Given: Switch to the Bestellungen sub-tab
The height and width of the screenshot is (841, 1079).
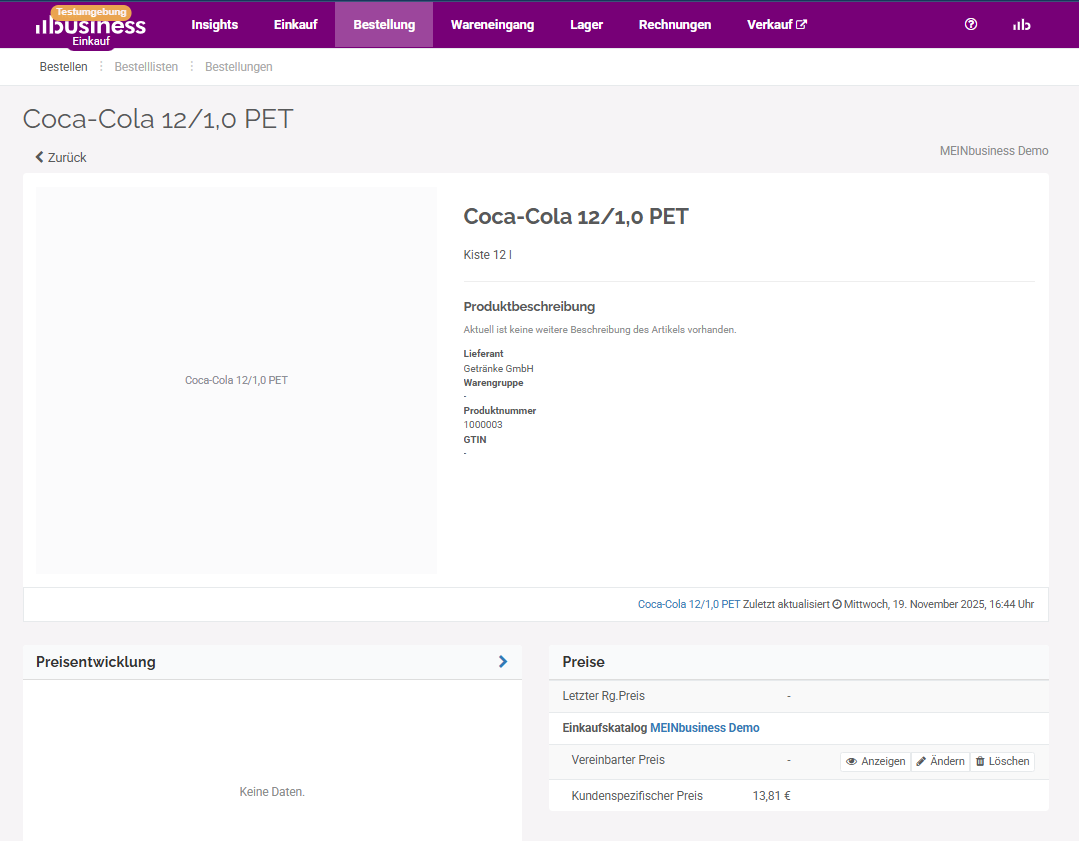Looking at the screenshot, I should click(x=239, y=67).
